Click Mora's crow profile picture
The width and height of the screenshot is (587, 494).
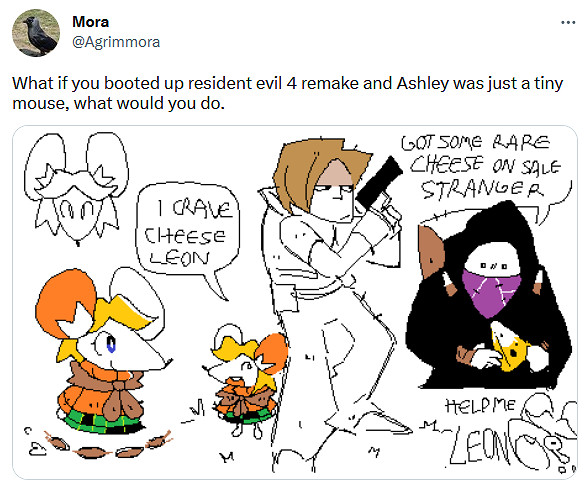[36, 33]
